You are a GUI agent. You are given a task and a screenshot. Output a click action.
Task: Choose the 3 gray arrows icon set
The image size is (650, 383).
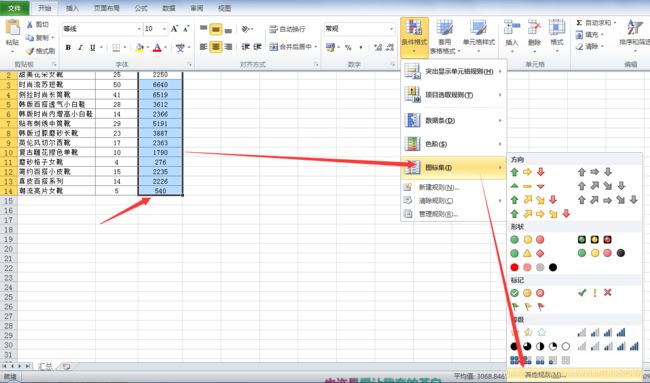coord(594,172)
